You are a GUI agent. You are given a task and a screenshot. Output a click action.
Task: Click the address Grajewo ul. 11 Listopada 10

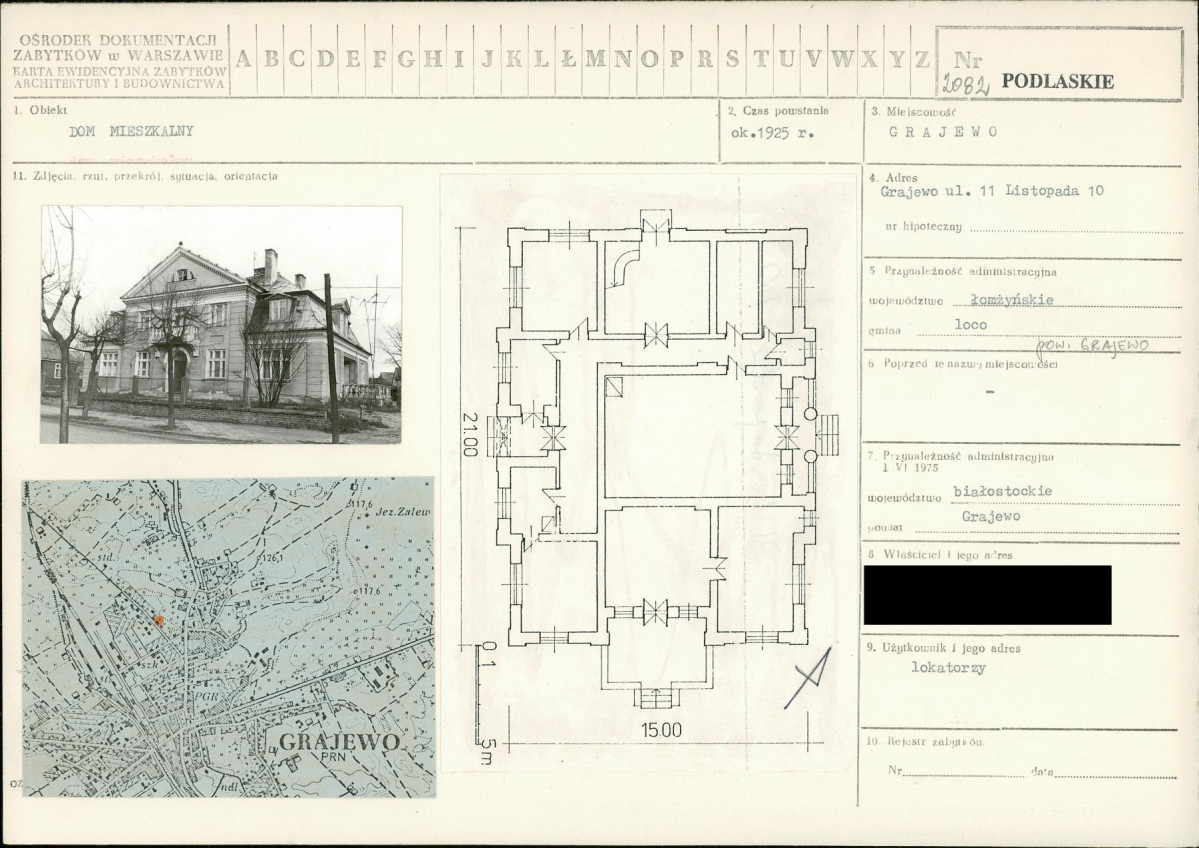992,191
